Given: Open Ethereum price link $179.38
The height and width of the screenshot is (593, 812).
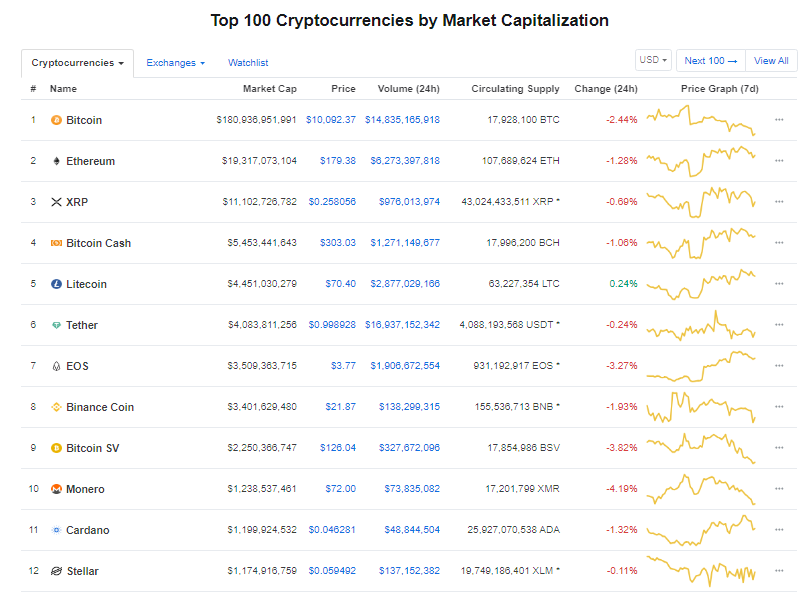Looking at the screenshot, I should [338, 161].
